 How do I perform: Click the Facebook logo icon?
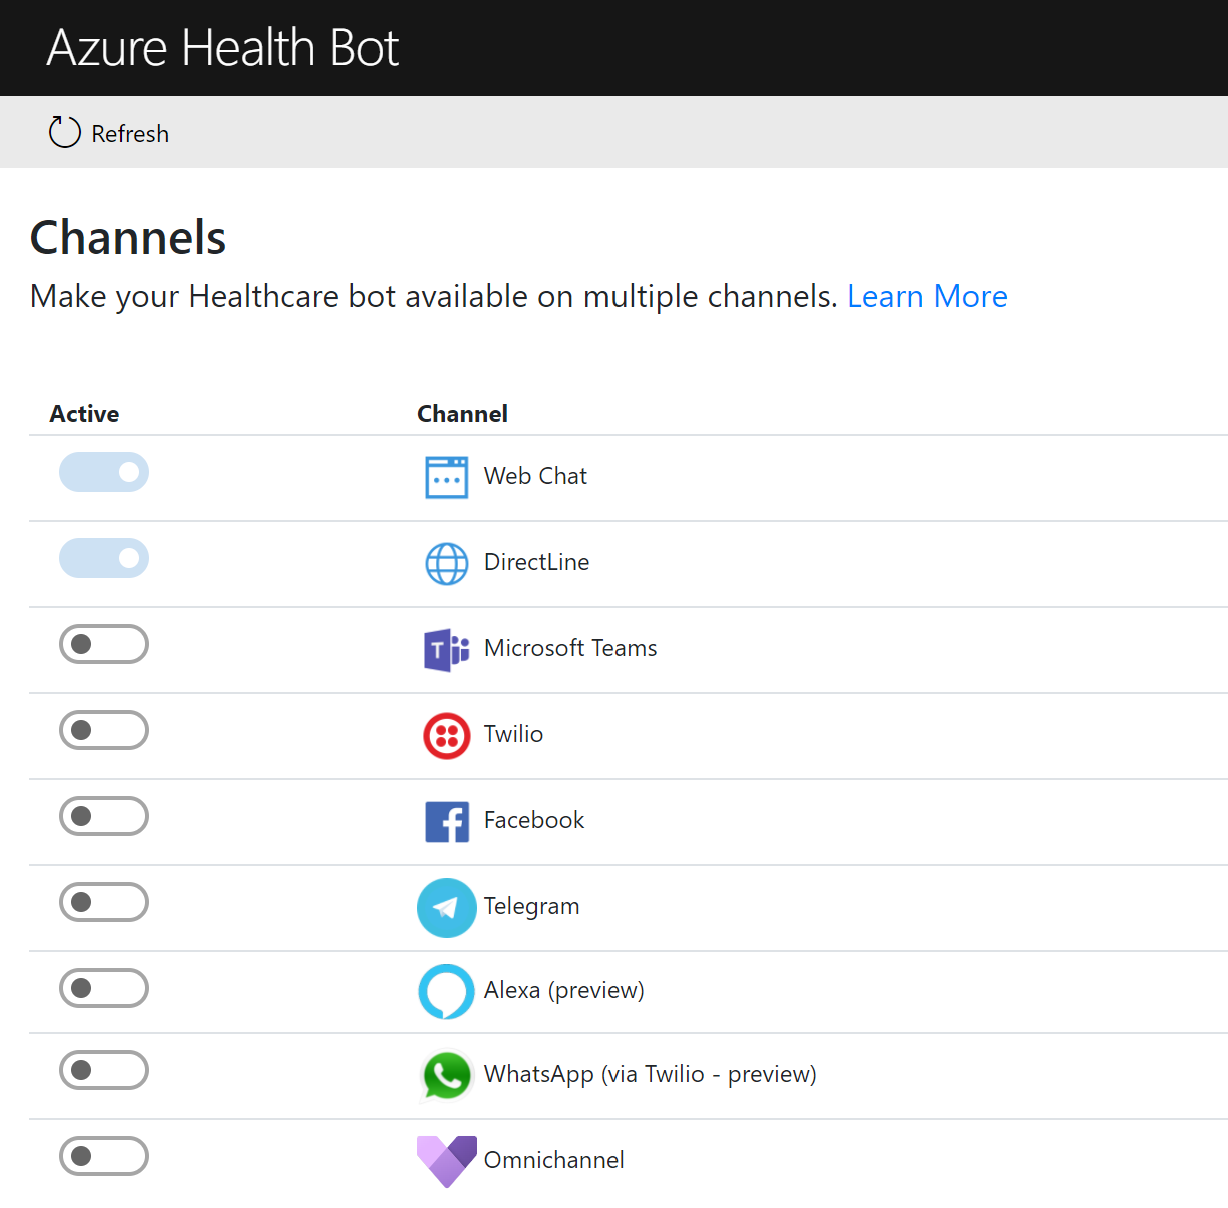pos(446,822)
